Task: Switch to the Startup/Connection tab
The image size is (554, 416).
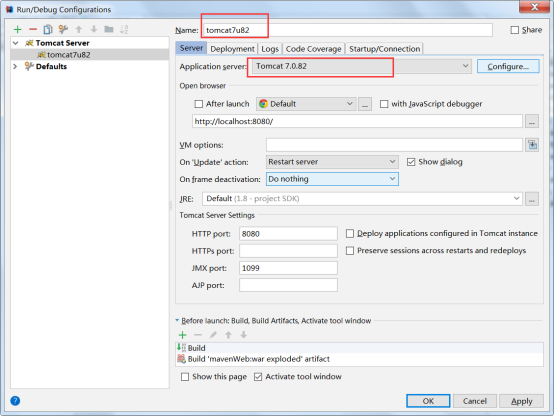Action: click(x=384, y=49)
